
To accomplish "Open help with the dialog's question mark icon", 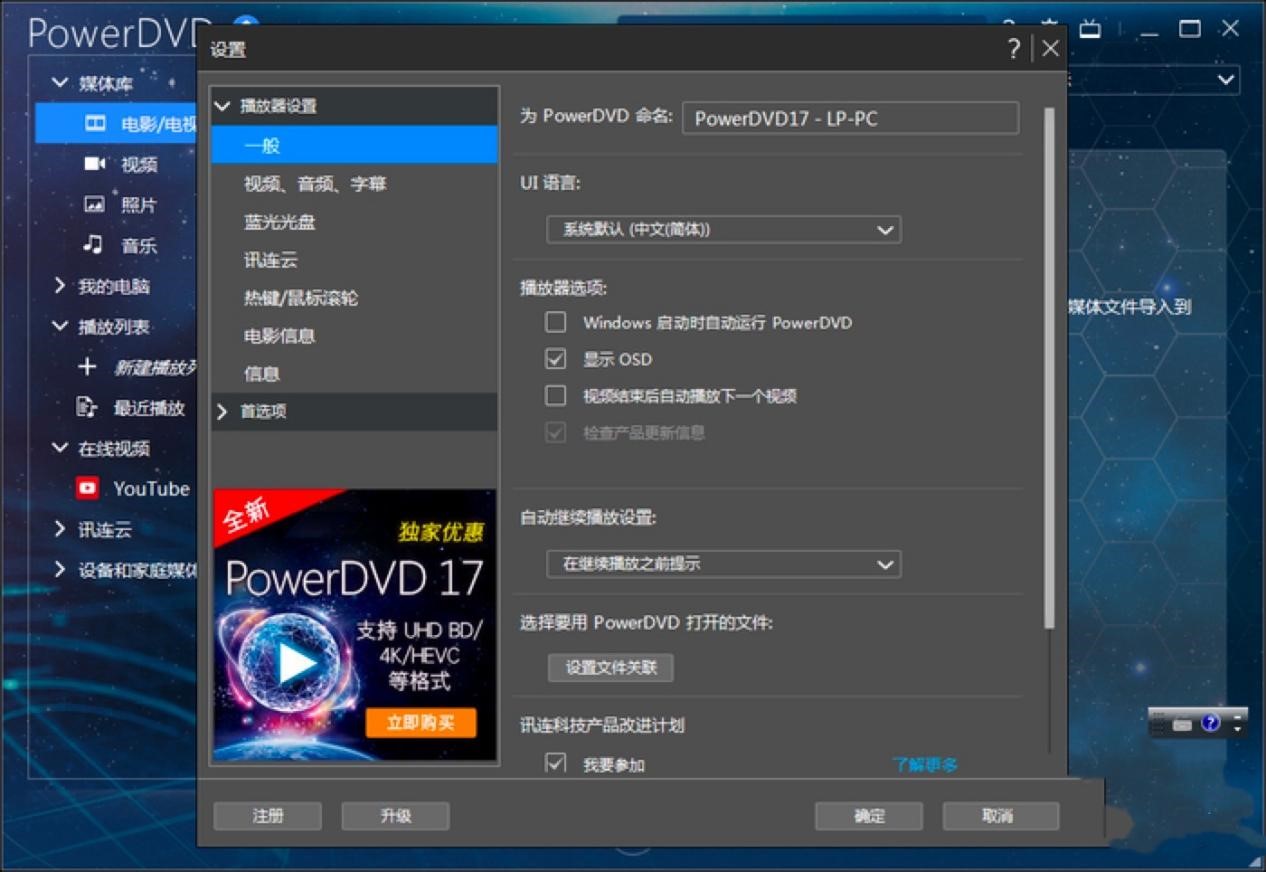I will tap(1014, 48).
